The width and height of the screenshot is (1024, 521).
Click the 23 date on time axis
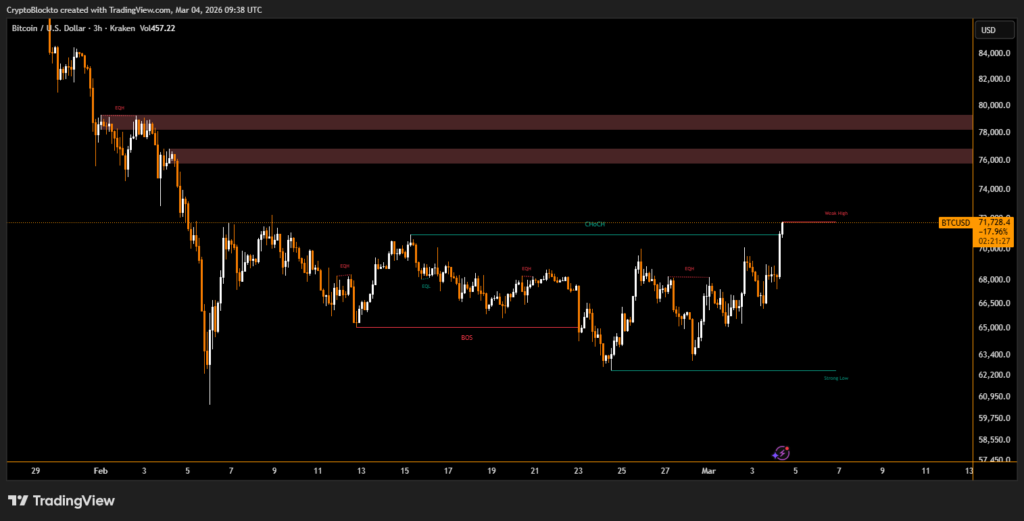(x=578, y=469)
